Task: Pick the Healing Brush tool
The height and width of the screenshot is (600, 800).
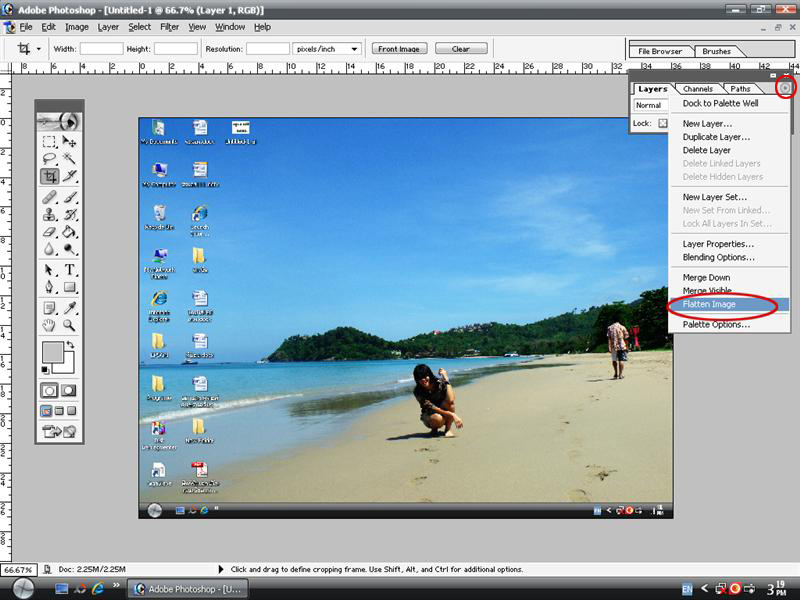Action: (49, 197)
